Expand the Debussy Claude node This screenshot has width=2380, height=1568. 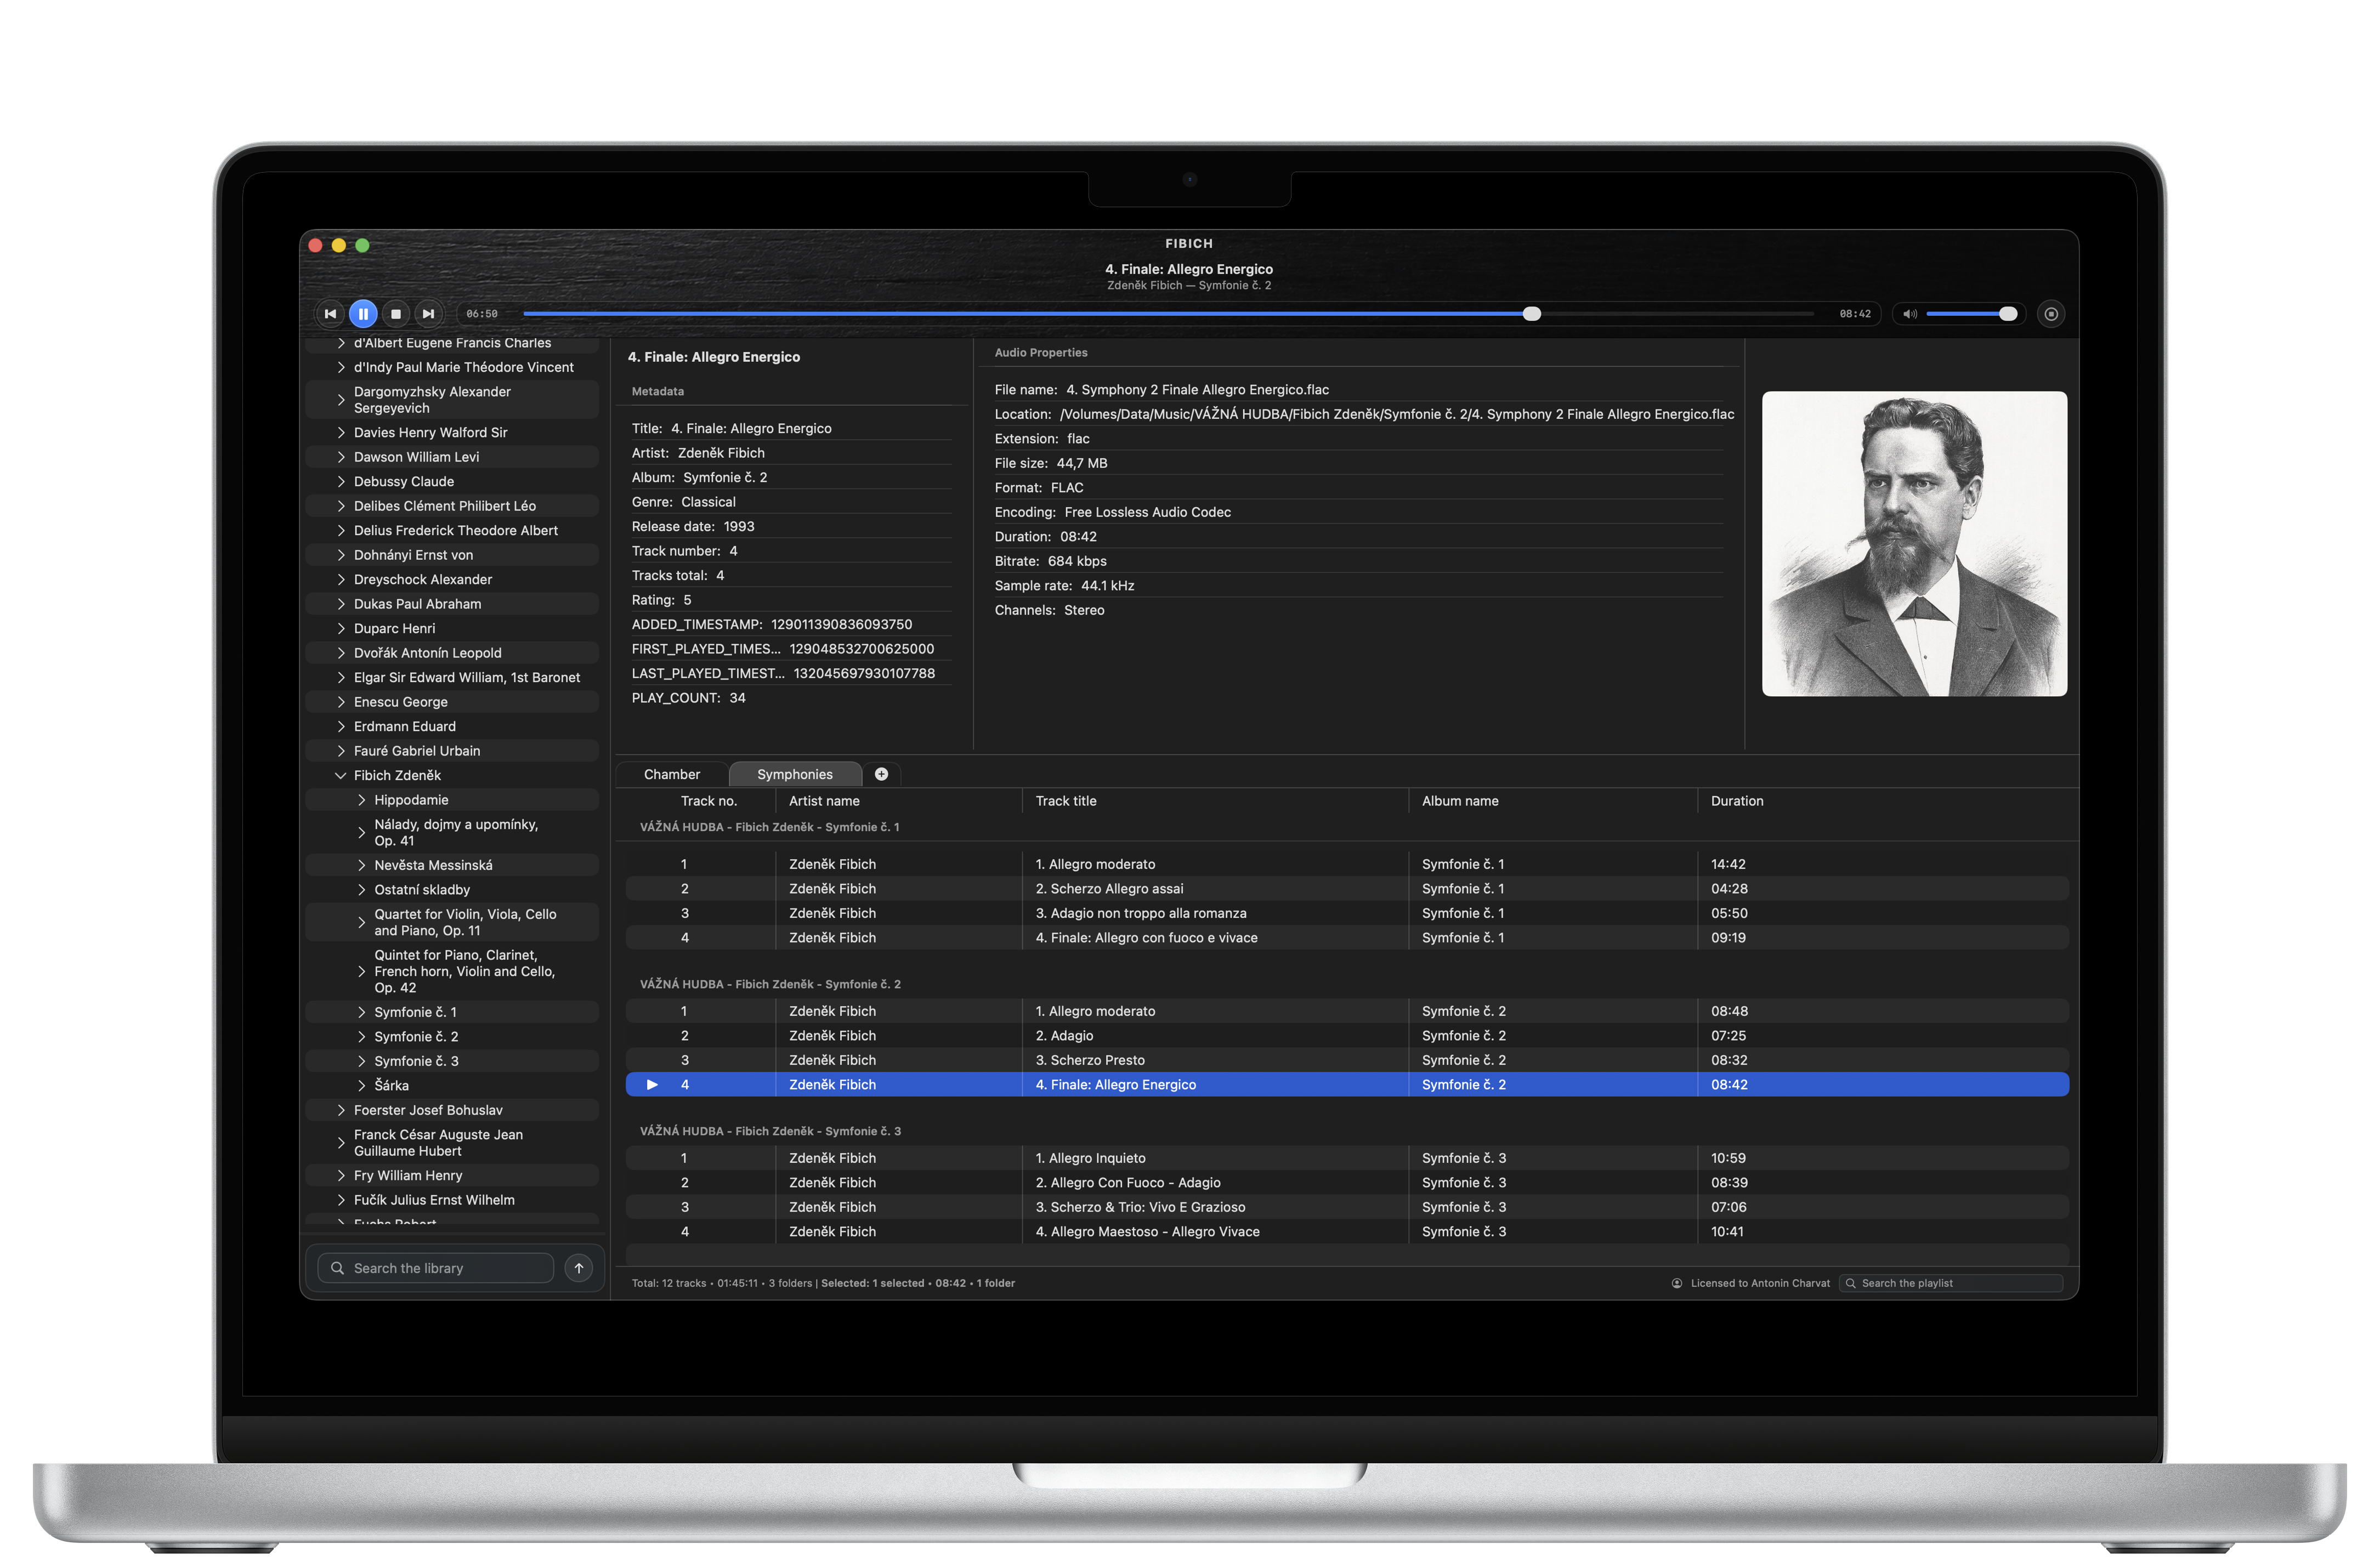coord(340,481)
